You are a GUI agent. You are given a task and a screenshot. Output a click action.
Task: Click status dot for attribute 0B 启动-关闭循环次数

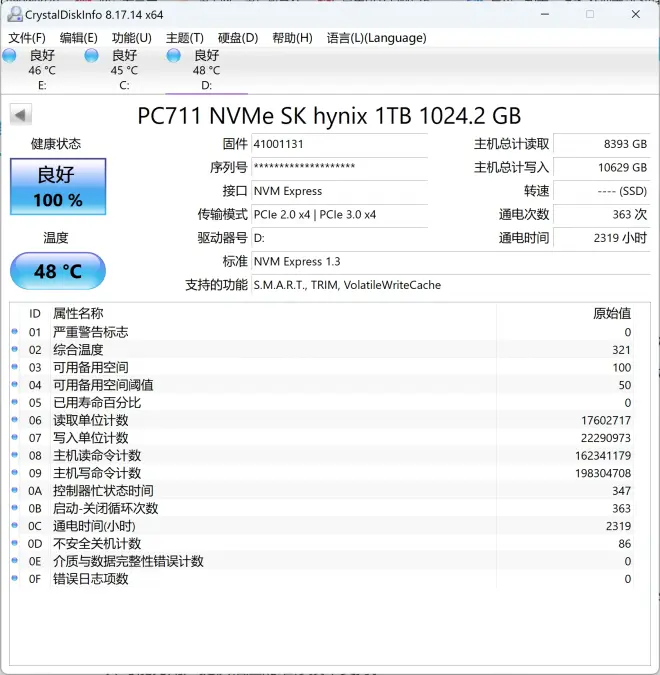15,508
